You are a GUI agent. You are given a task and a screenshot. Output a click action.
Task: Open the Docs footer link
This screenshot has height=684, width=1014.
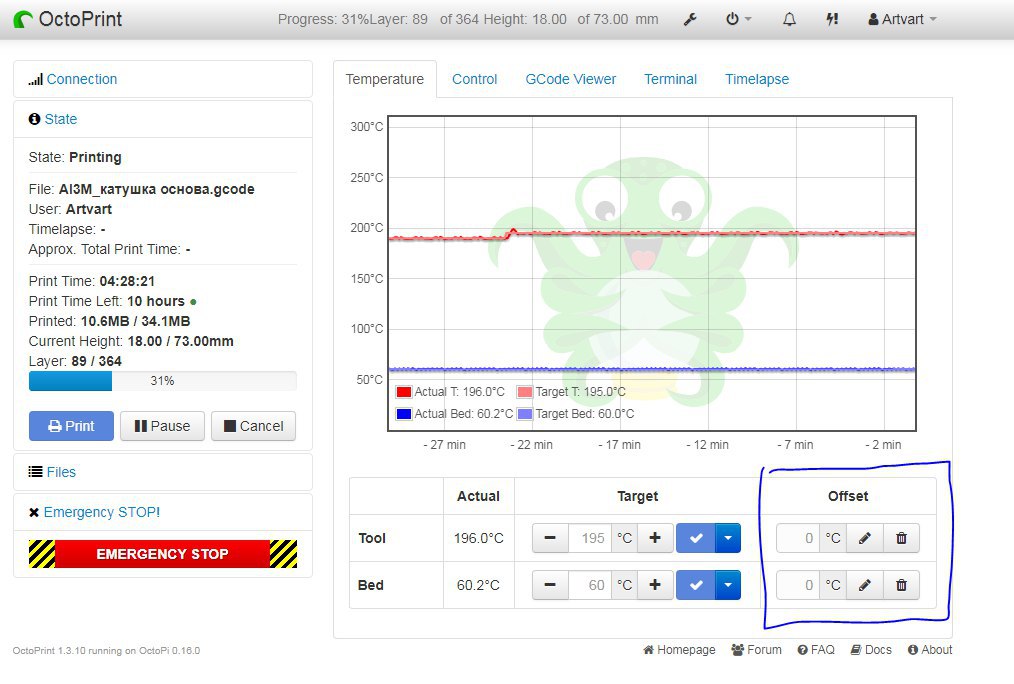click(x=870, y=650)
